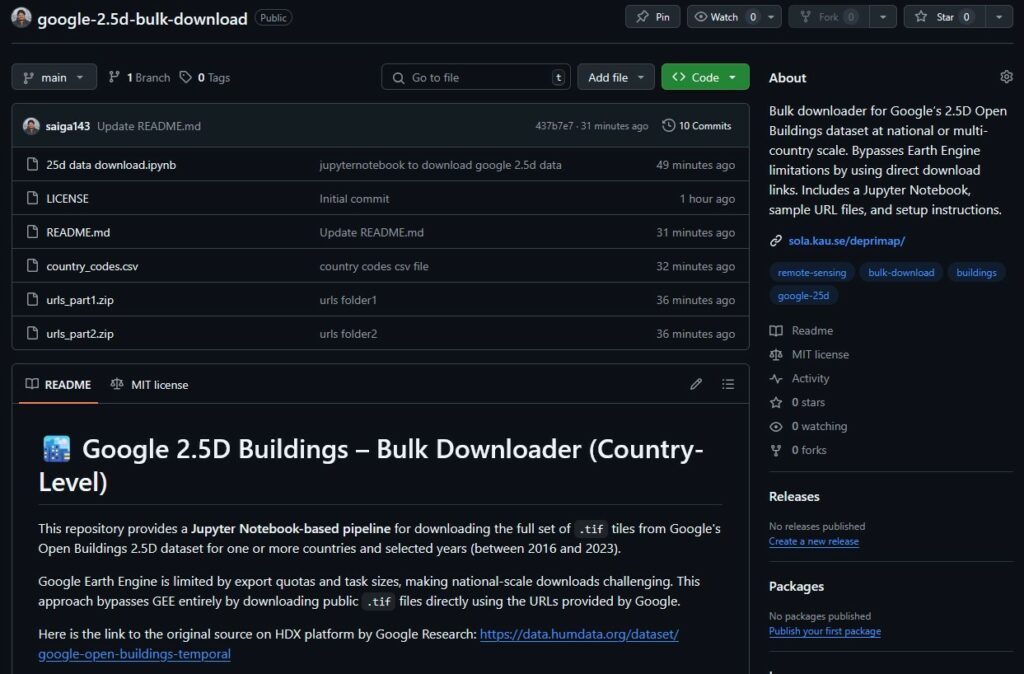Click the file icon beside country_codes.csv

click(x=32, y=266)
